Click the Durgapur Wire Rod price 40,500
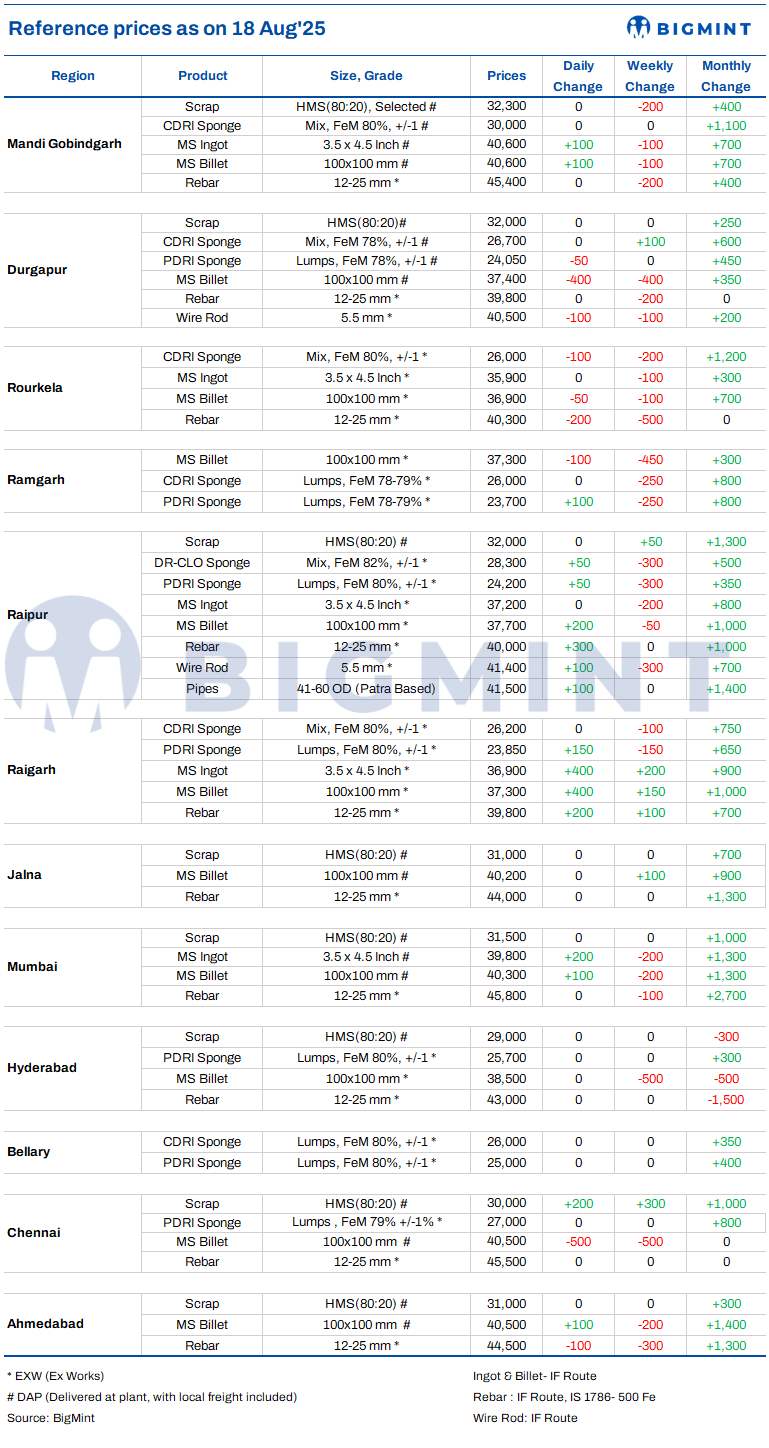769x1448 pixels. tap(507, 318)
